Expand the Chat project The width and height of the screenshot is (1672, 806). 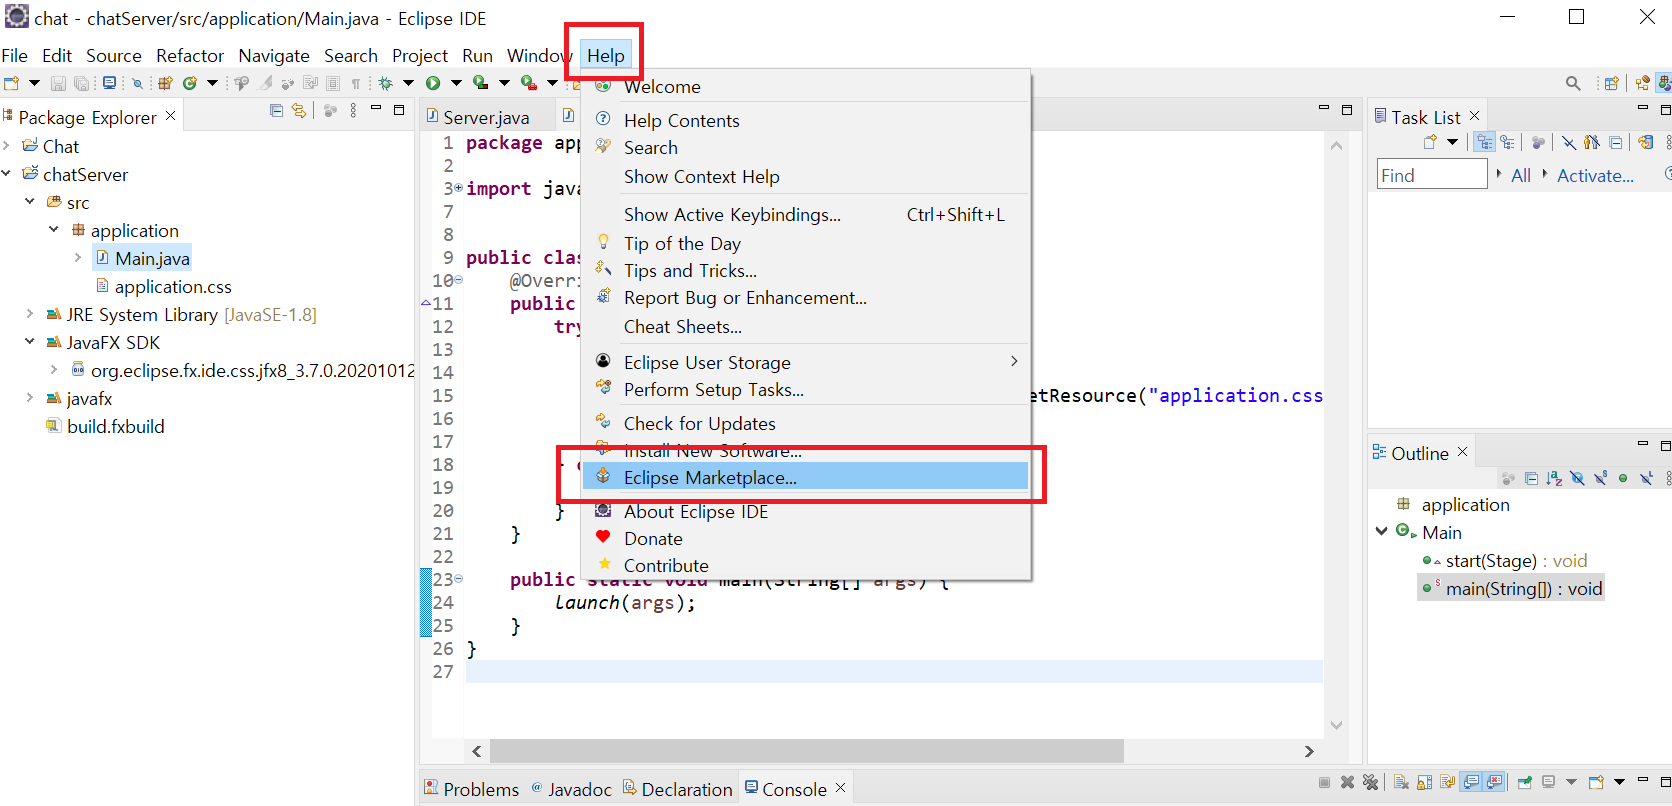point(6,146)
